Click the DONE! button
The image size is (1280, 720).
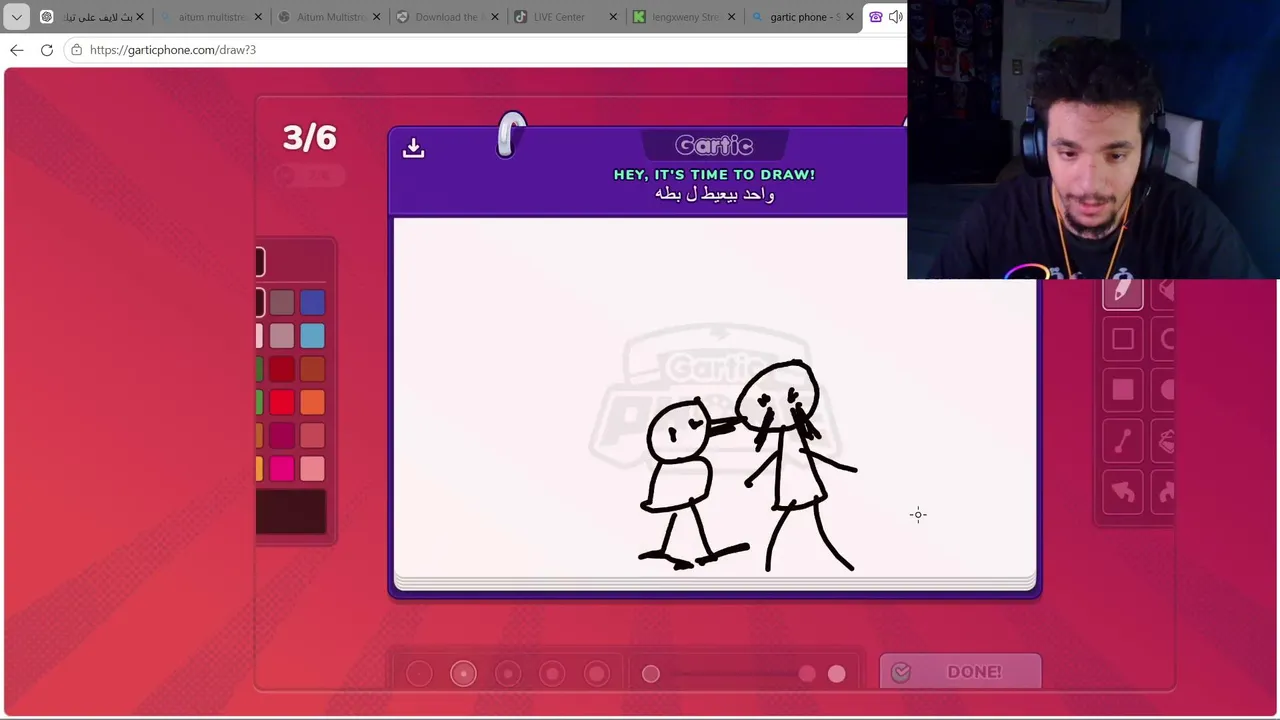click(x=960, y=672)
